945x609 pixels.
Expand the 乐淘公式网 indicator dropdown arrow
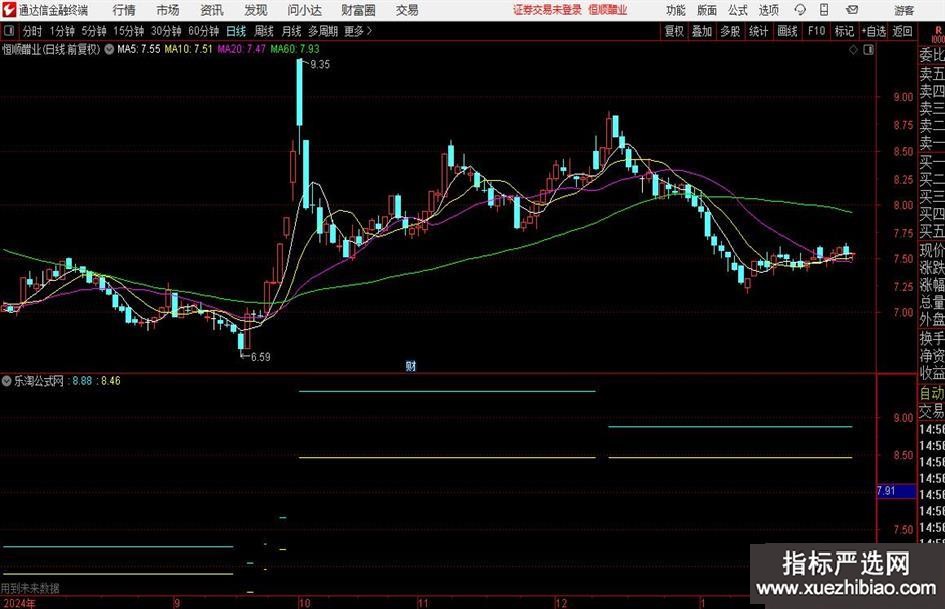(8, 381)
